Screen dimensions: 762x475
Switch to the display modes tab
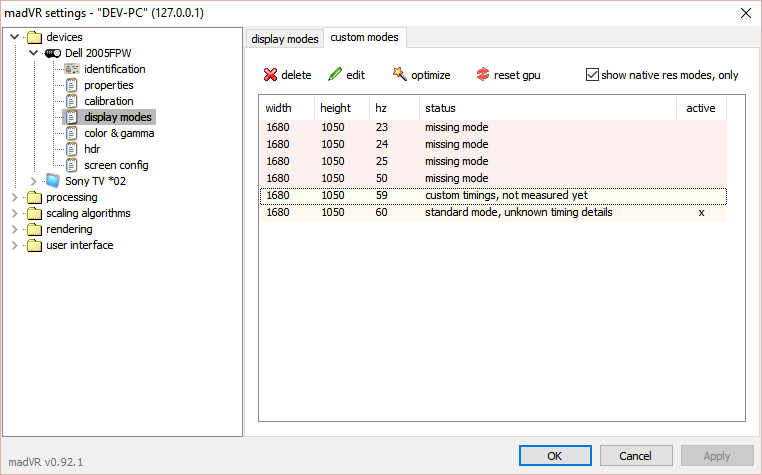[285, 39]
